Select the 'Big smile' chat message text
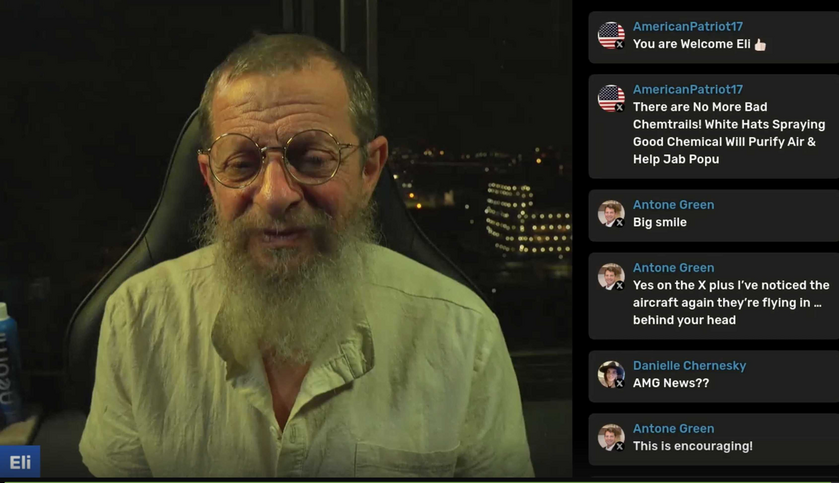839x483 pixels. [x=660, y=223]
